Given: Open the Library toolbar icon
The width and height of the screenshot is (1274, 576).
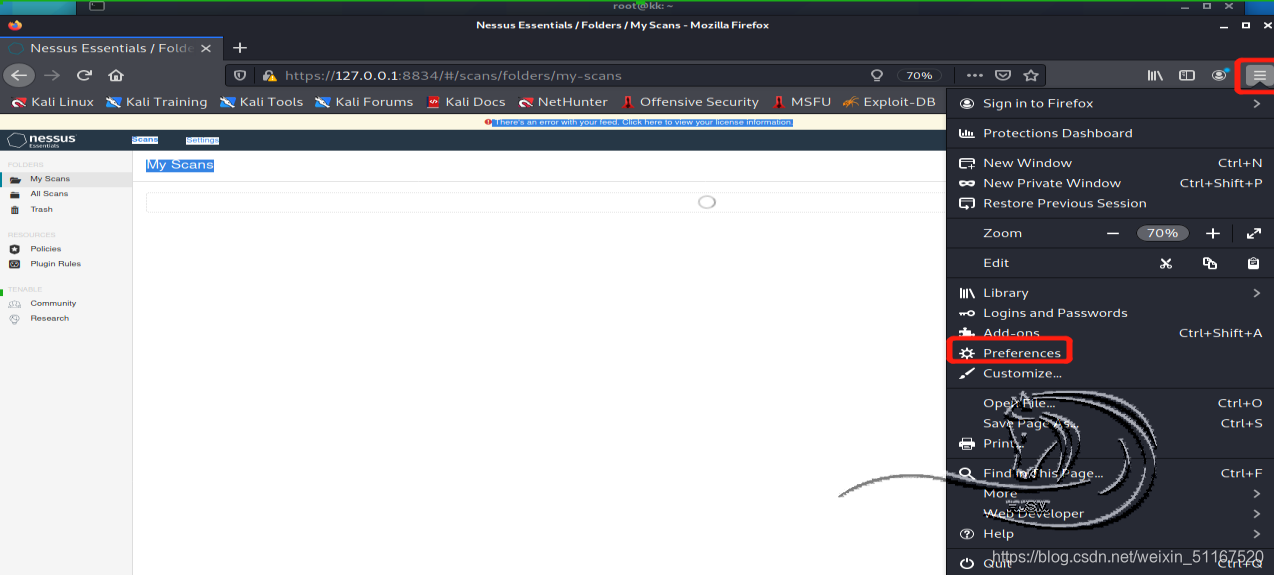Looking at the screenshot, I should pos(1155,75).
